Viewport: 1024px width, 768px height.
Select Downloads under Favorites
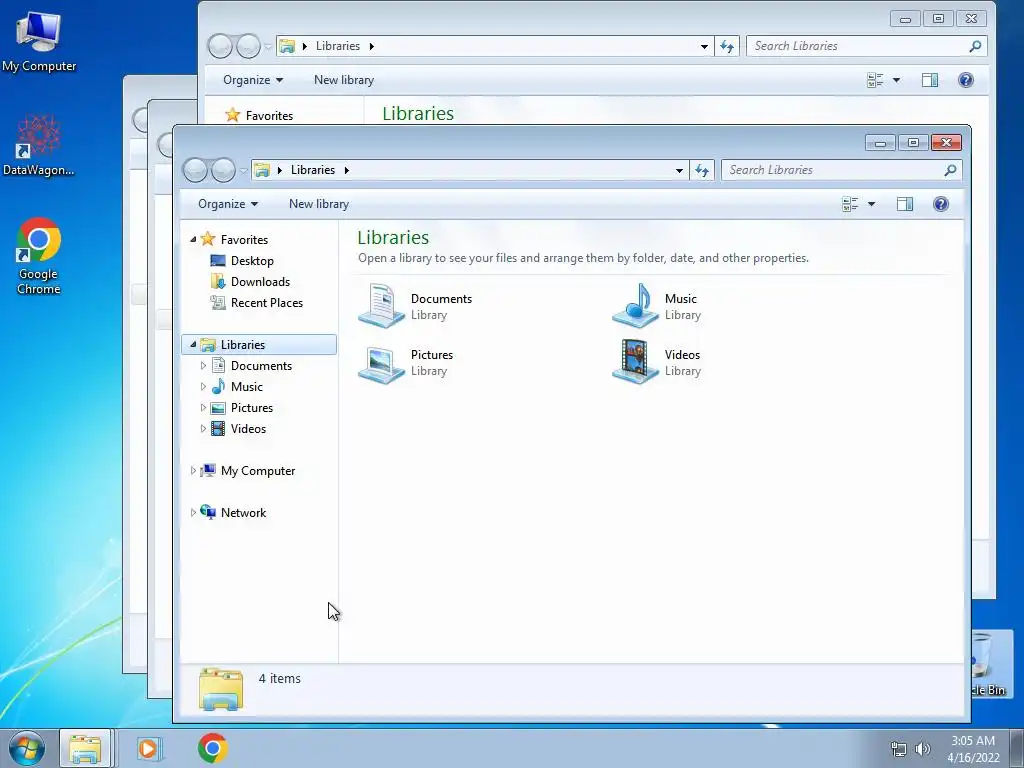[x=260, y=281]
